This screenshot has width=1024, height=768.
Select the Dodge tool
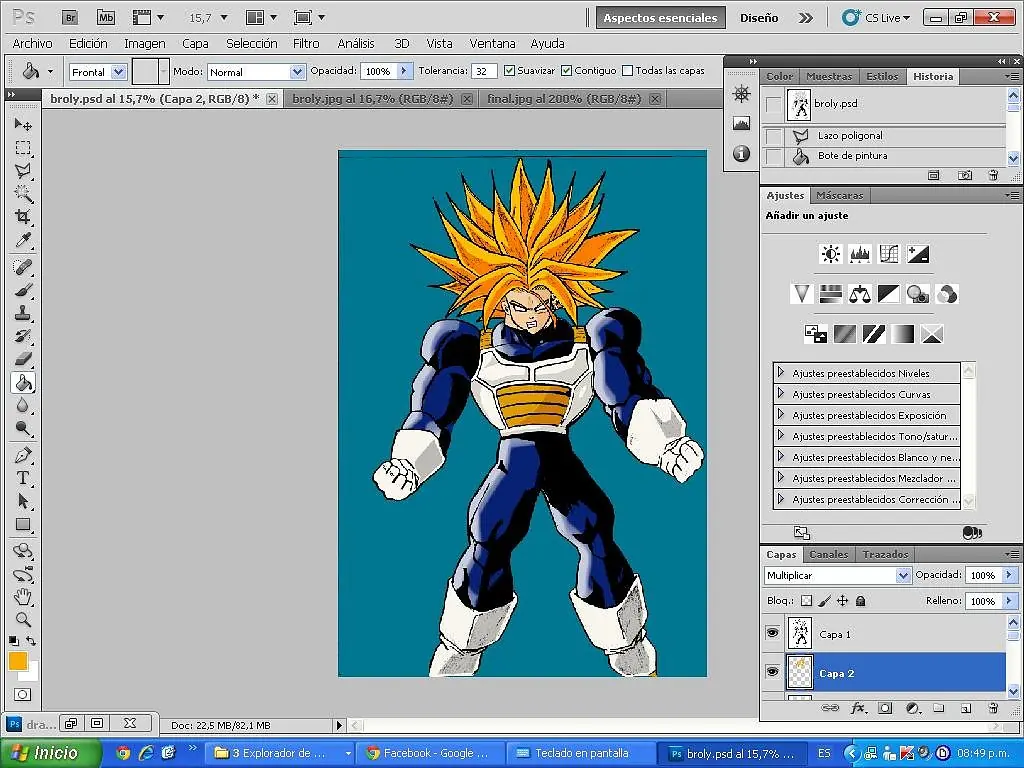click(x=23, y=428)
